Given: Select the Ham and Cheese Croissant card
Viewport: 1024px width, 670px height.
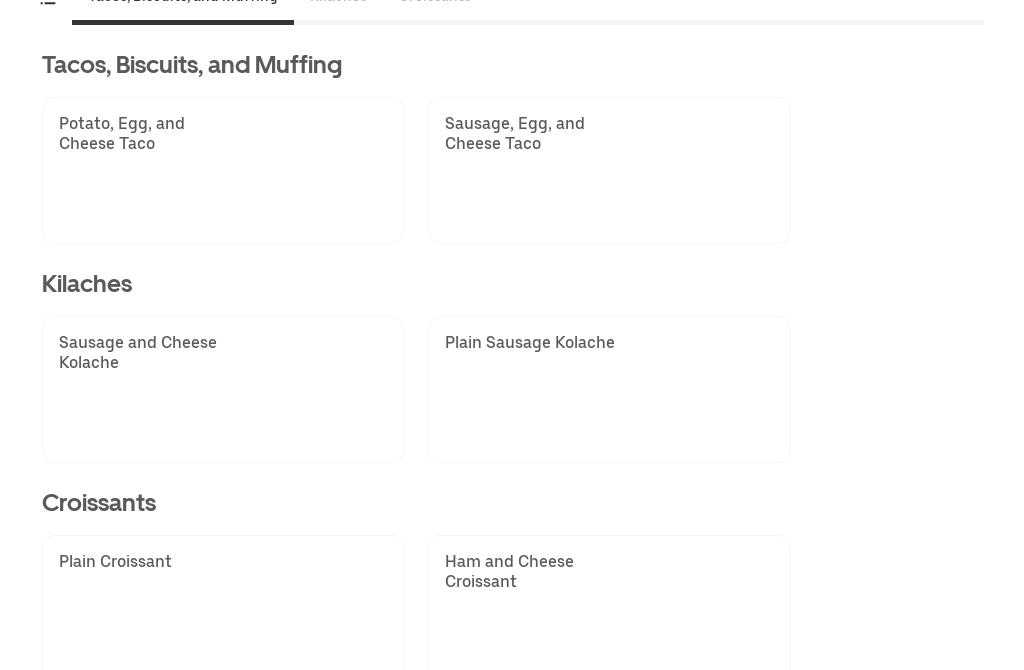Looking at the screenshot, I should [x=609, y=605].
